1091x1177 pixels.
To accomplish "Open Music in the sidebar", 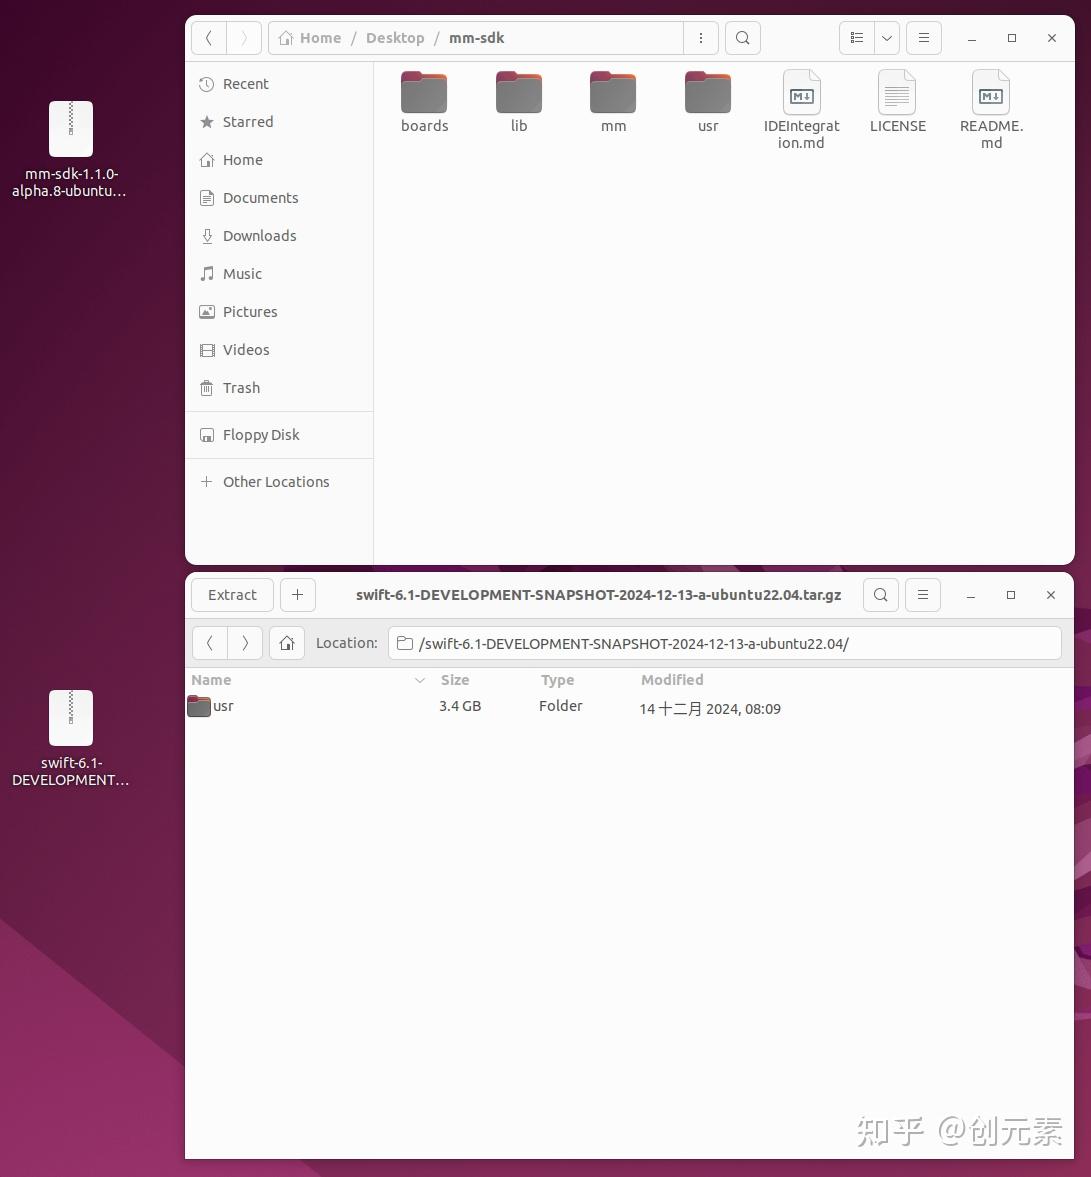I will coord(279,274).
